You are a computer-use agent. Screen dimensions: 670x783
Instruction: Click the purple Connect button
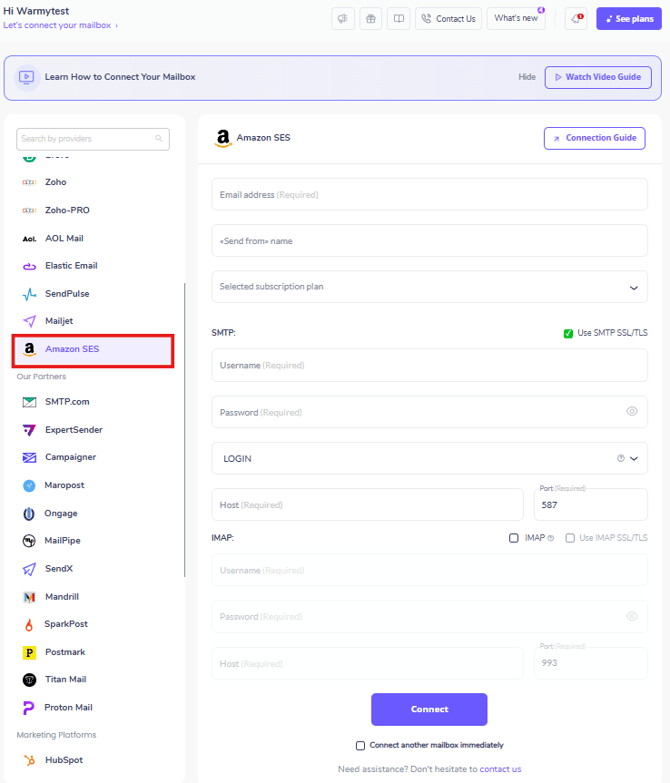(429, 709)
